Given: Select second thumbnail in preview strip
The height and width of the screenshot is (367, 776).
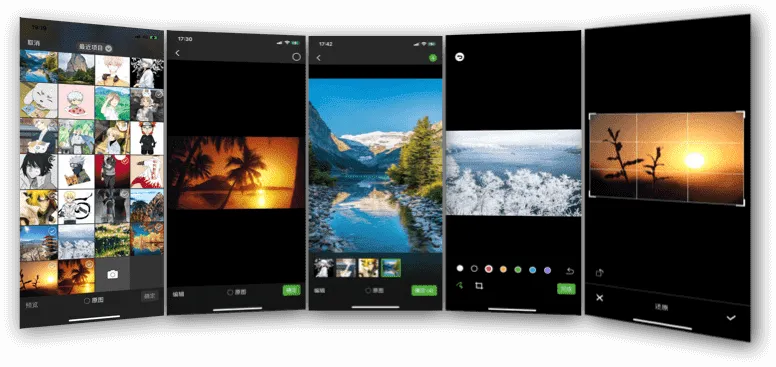Looking at the screenshot, I should coord(346,268).
